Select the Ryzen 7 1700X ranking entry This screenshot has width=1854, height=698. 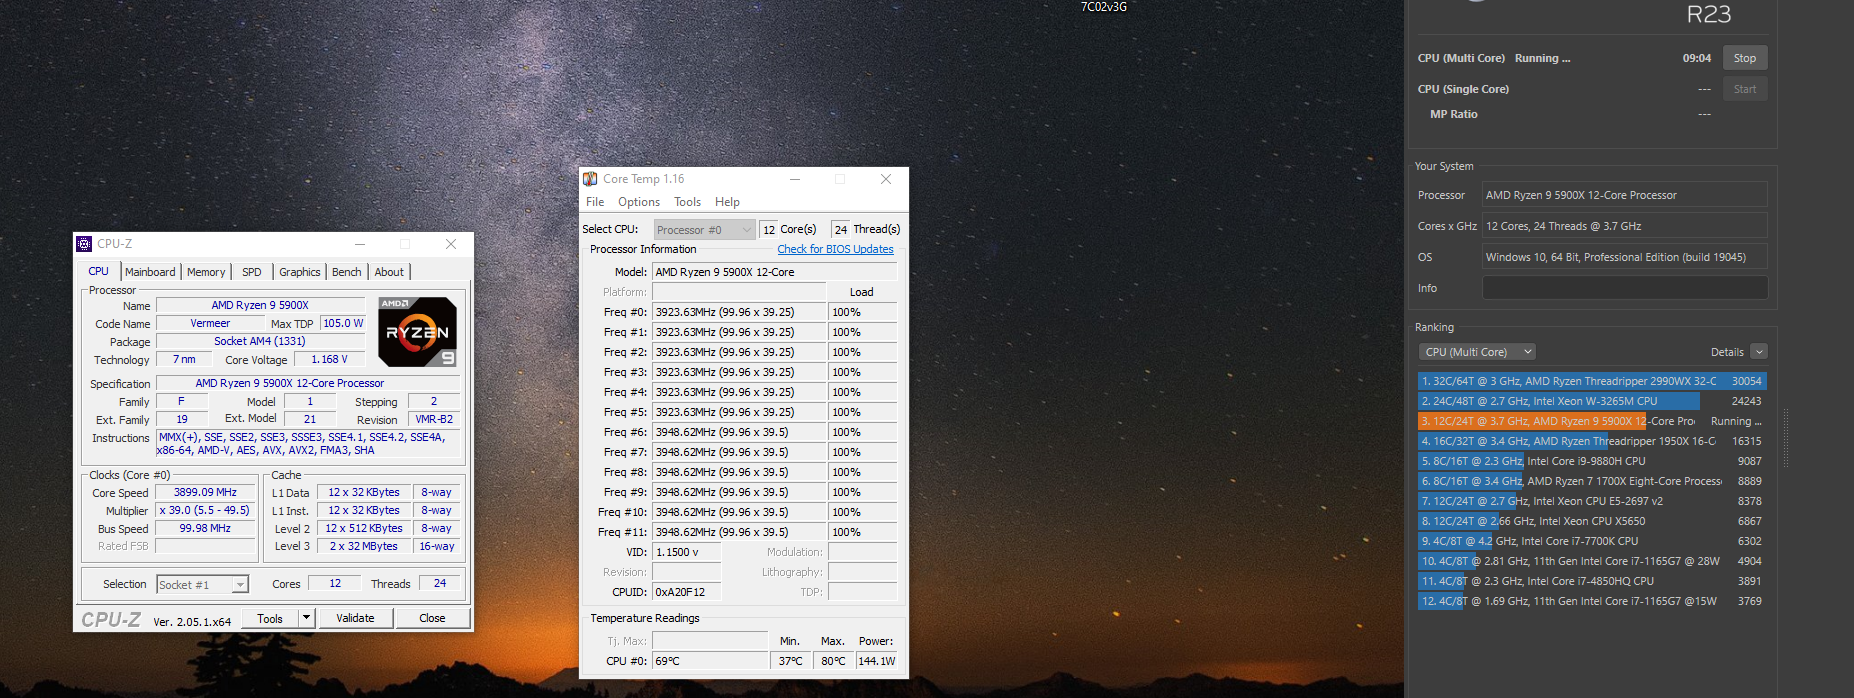pos(1592,481)
